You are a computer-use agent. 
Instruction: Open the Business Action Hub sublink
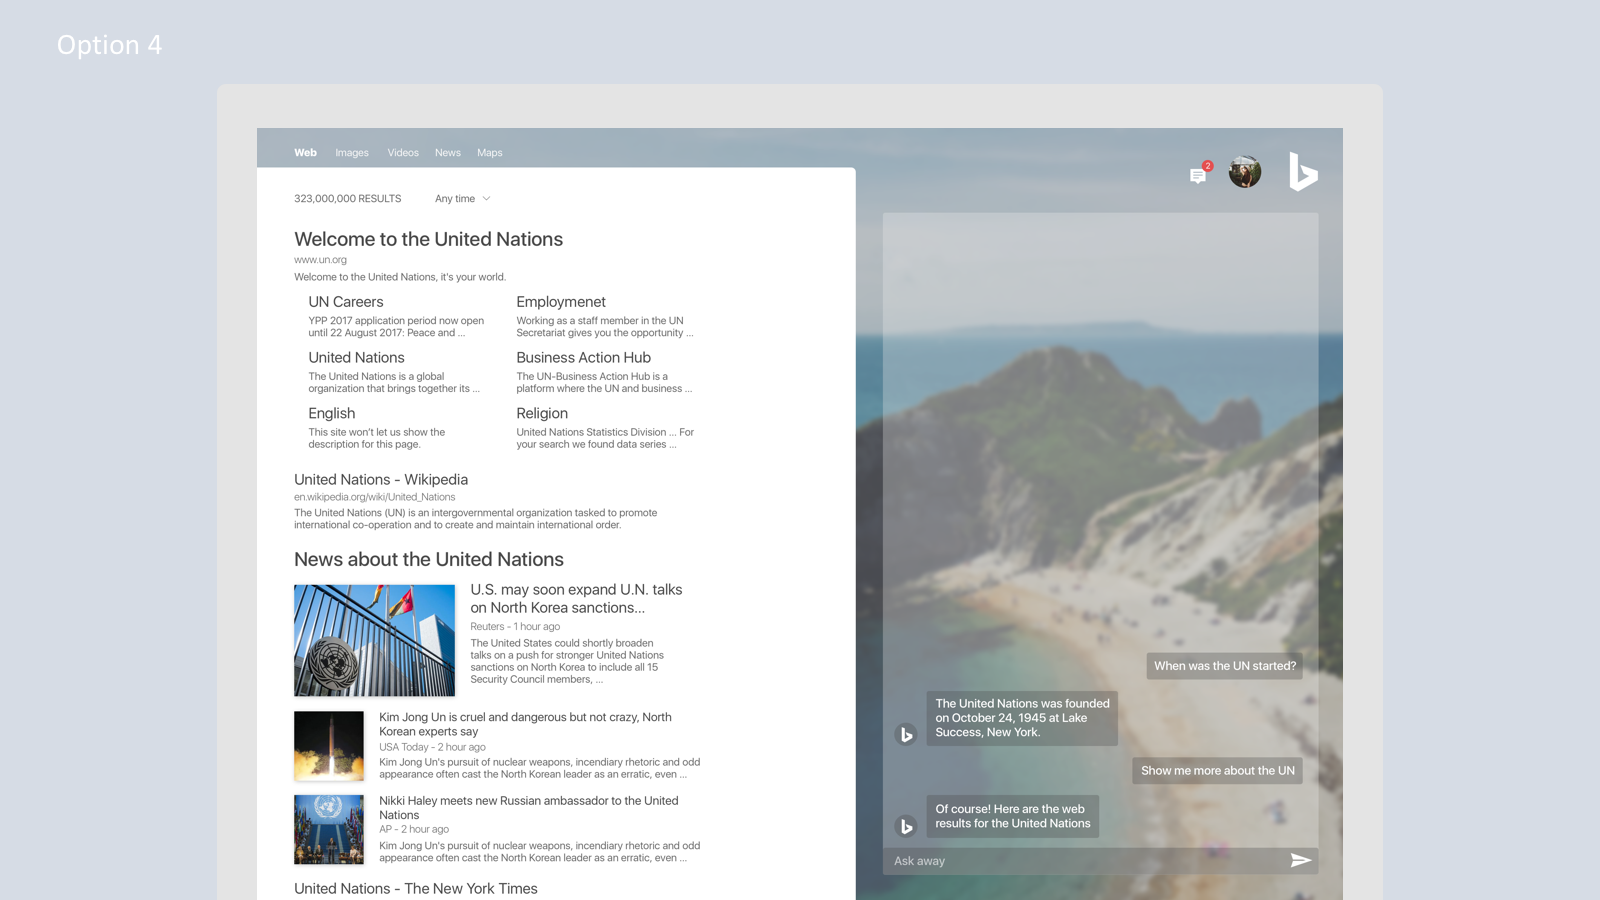tap(583, 358)
